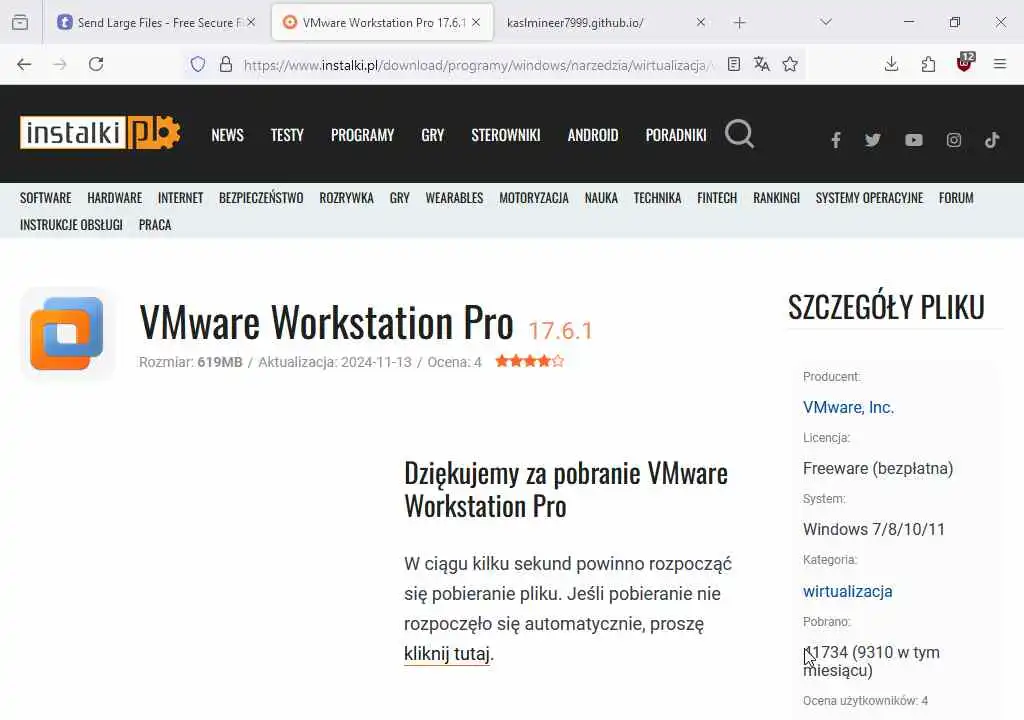Go to SYSTEMY OPERACYJNE category

(869, 198)
